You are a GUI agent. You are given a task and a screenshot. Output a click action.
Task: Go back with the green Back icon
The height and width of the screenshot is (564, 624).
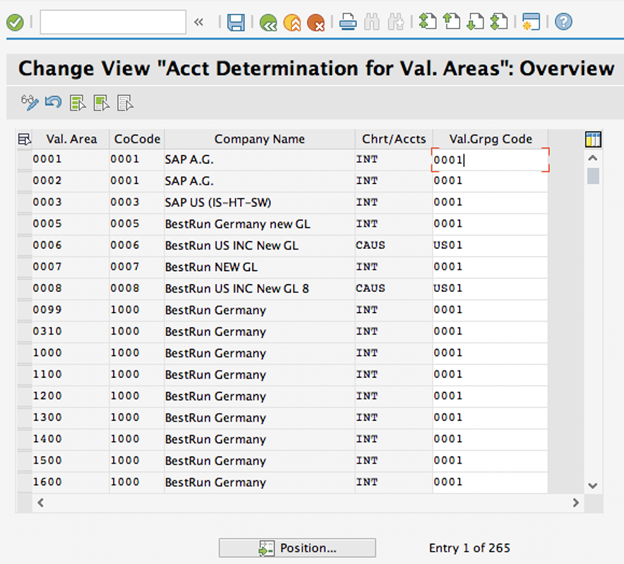coord(268,23)
